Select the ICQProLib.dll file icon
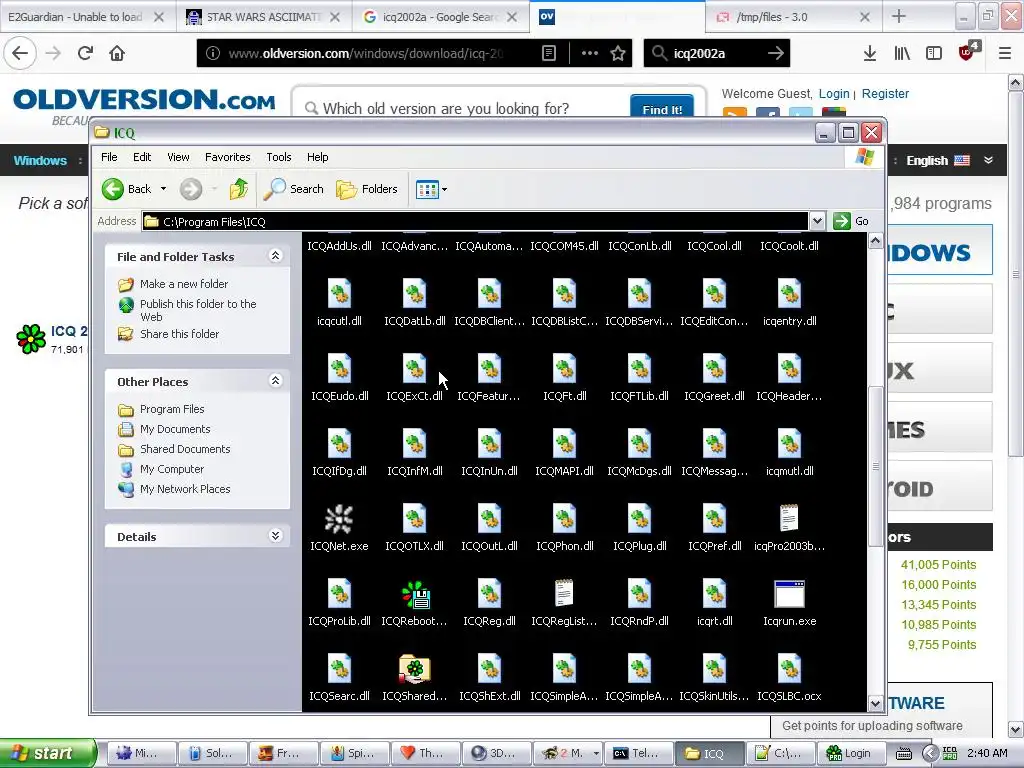 [339, 594]
